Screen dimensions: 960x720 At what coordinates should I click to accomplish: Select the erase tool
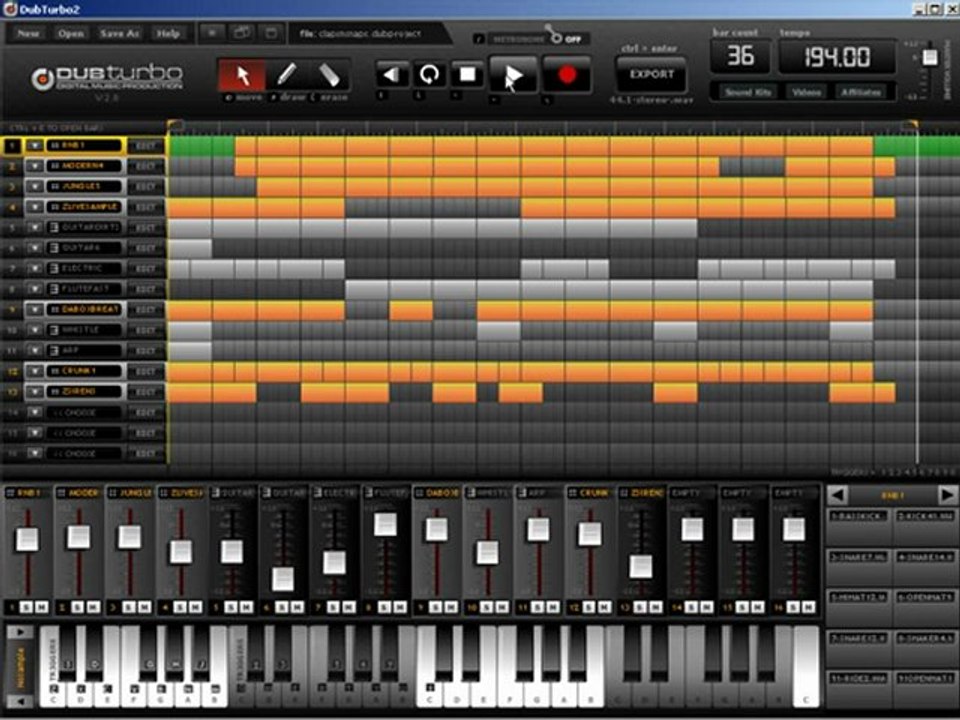tap(329, 75)
